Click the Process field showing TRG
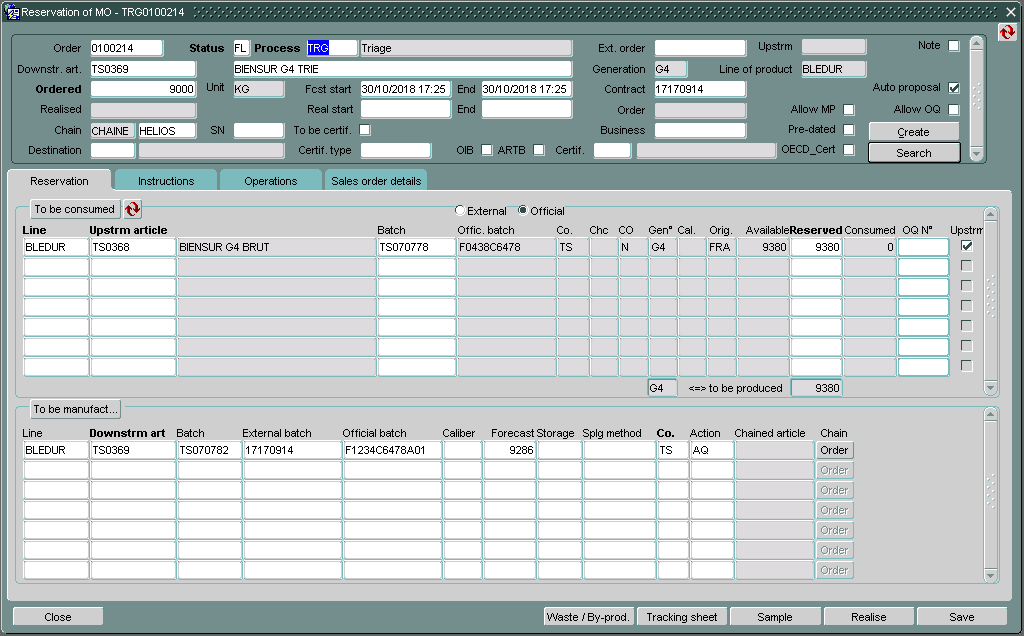 click(x=332, y=48)
